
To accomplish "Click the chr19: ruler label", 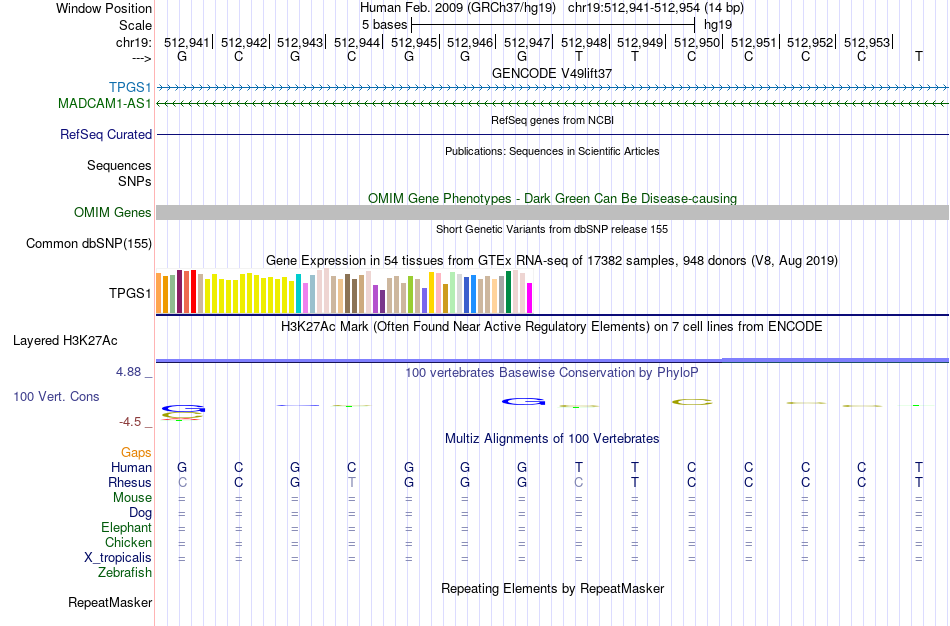I will click(133, 42).
